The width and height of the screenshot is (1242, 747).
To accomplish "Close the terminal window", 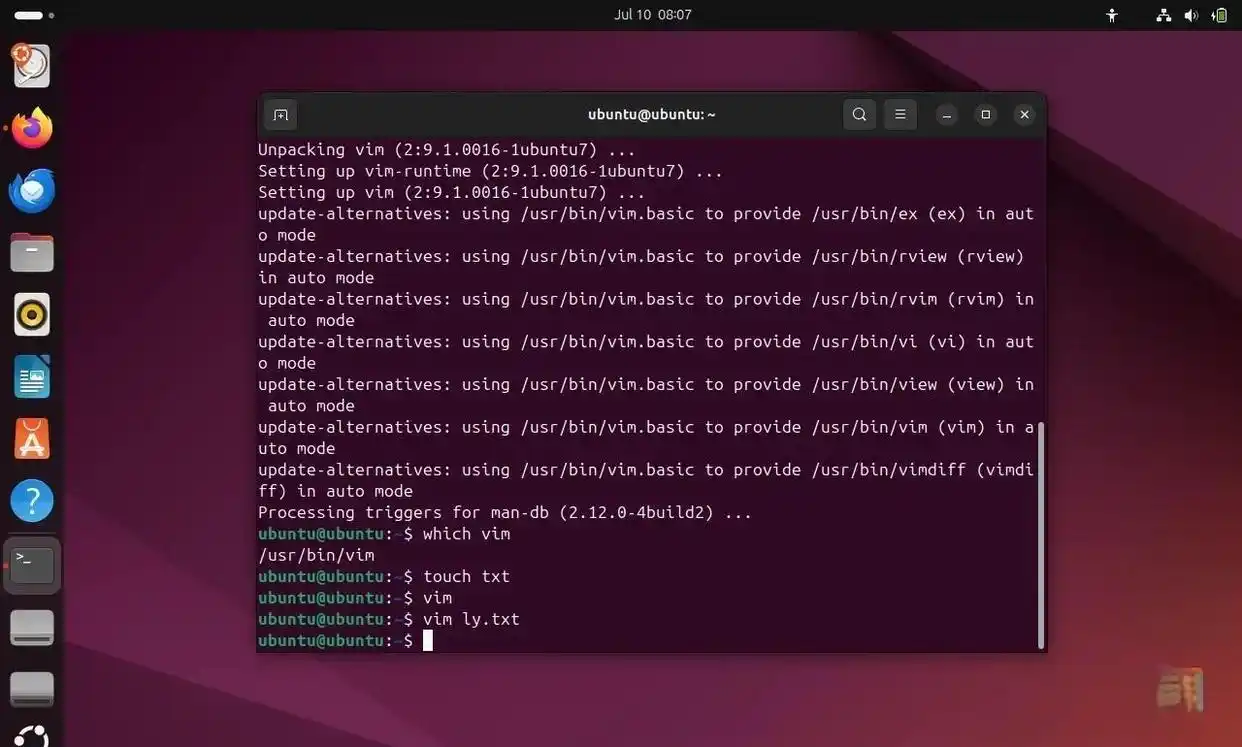I will tap(1024, 115).
